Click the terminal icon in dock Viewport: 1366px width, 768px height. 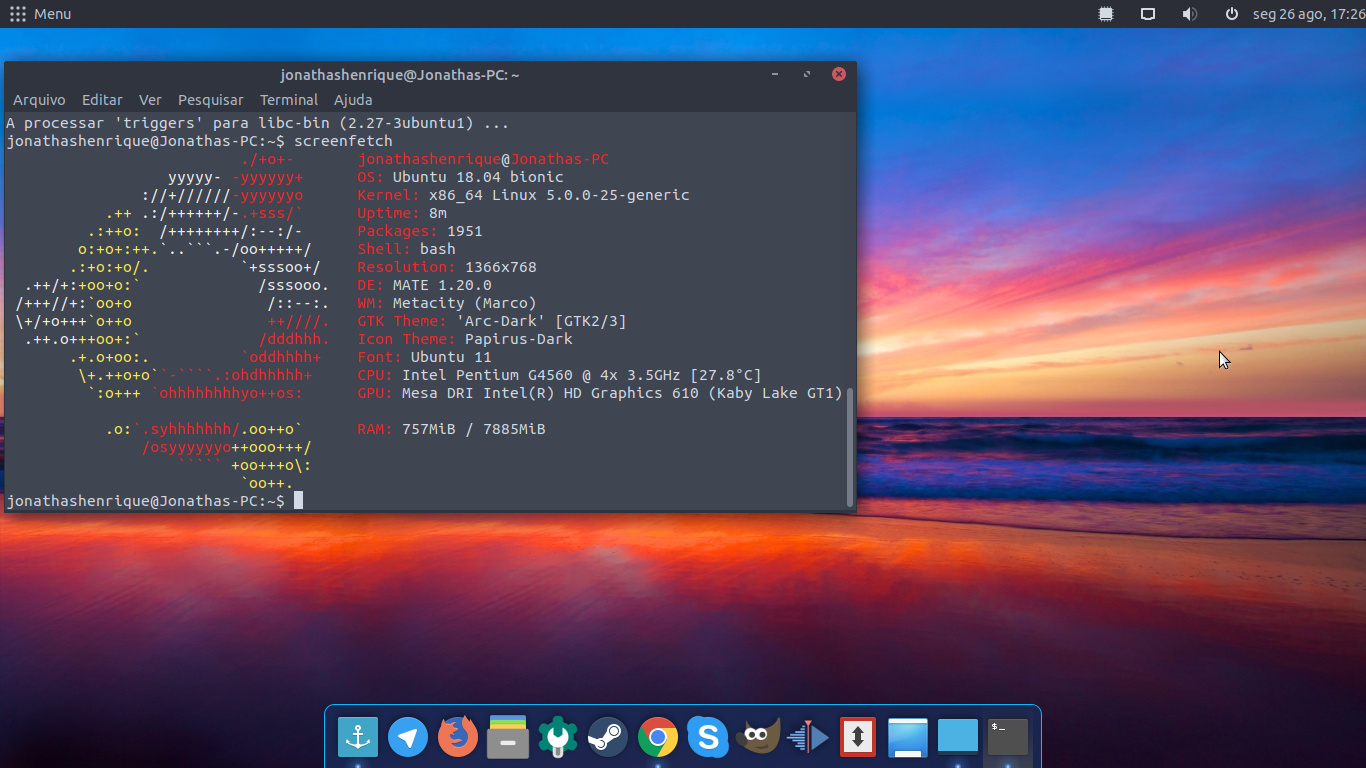coord(1007,738)
